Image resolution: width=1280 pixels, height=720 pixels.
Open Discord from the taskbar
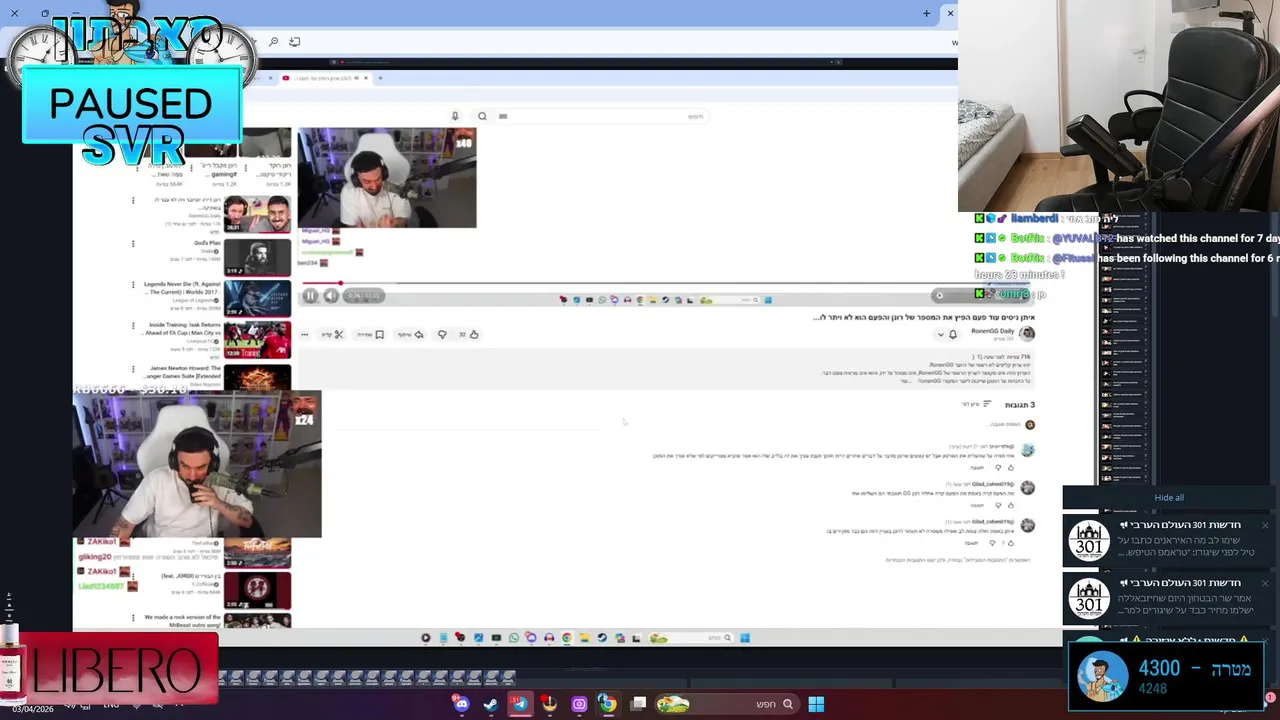click(x=461, y=704)
